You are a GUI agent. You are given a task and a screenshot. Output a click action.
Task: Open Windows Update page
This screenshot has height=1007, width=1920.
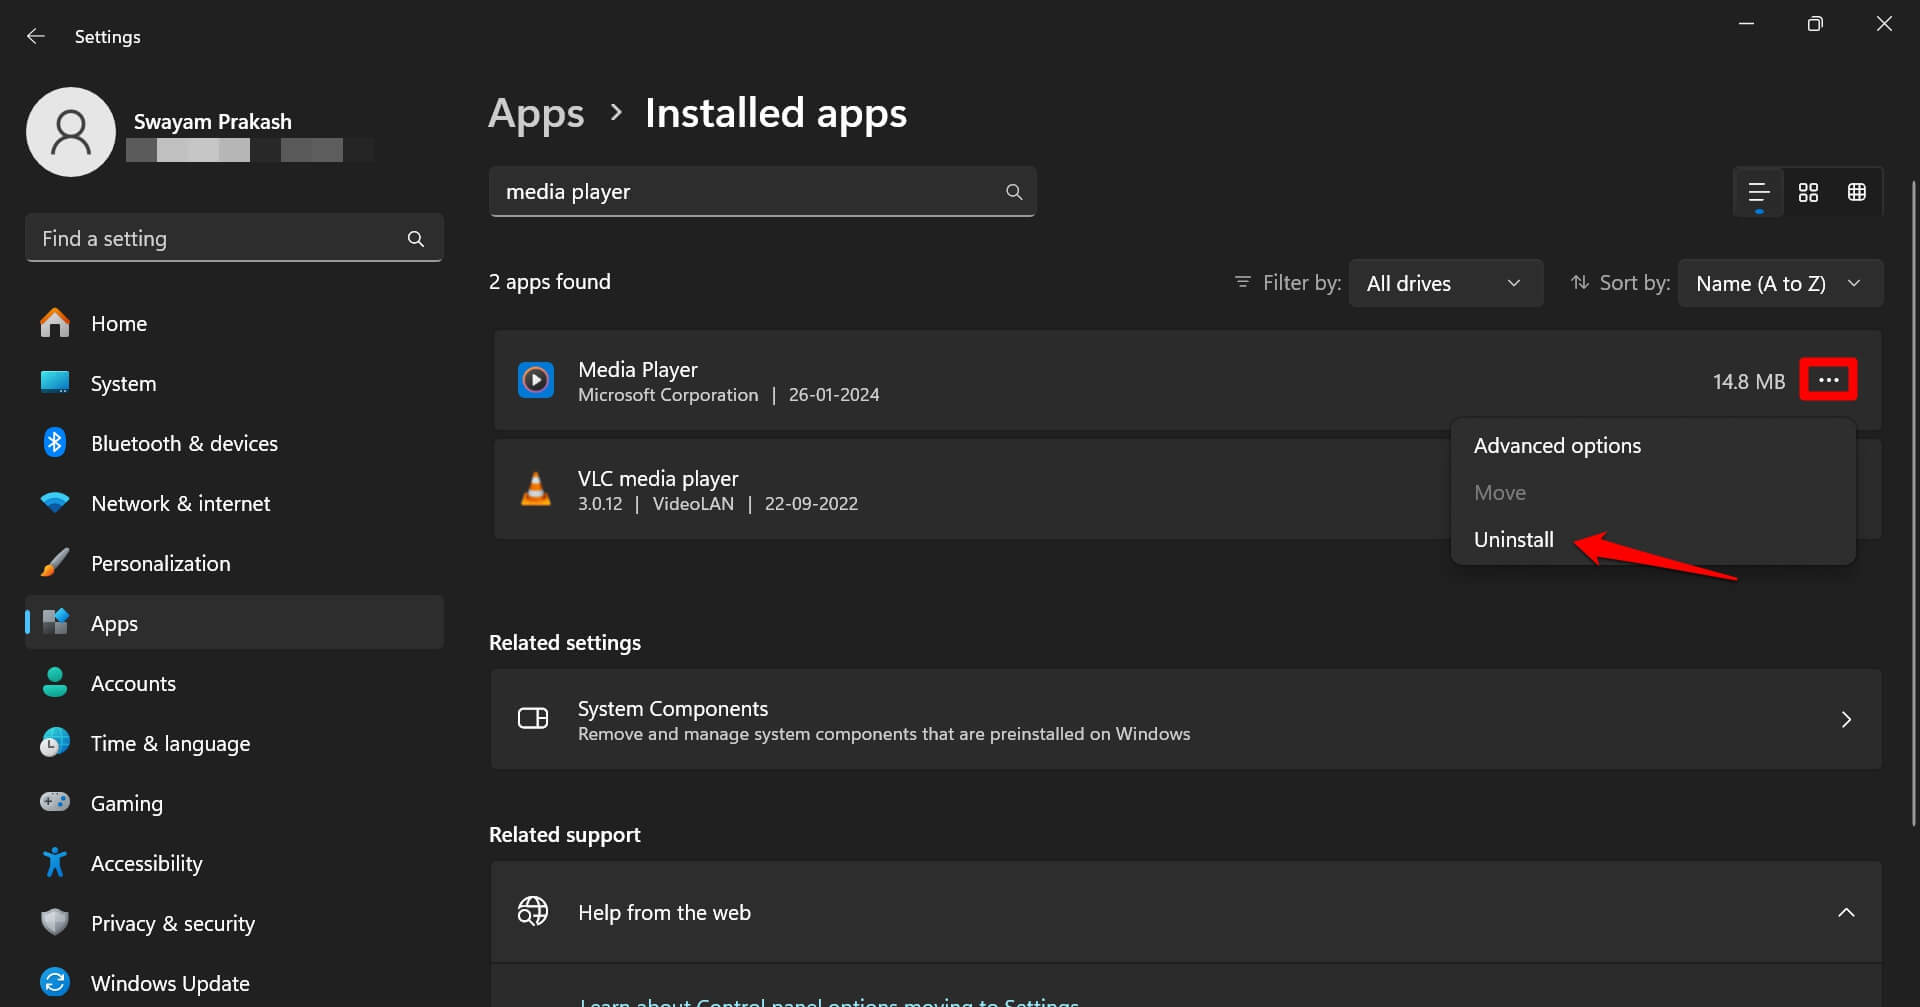click(x=234, y=983)
